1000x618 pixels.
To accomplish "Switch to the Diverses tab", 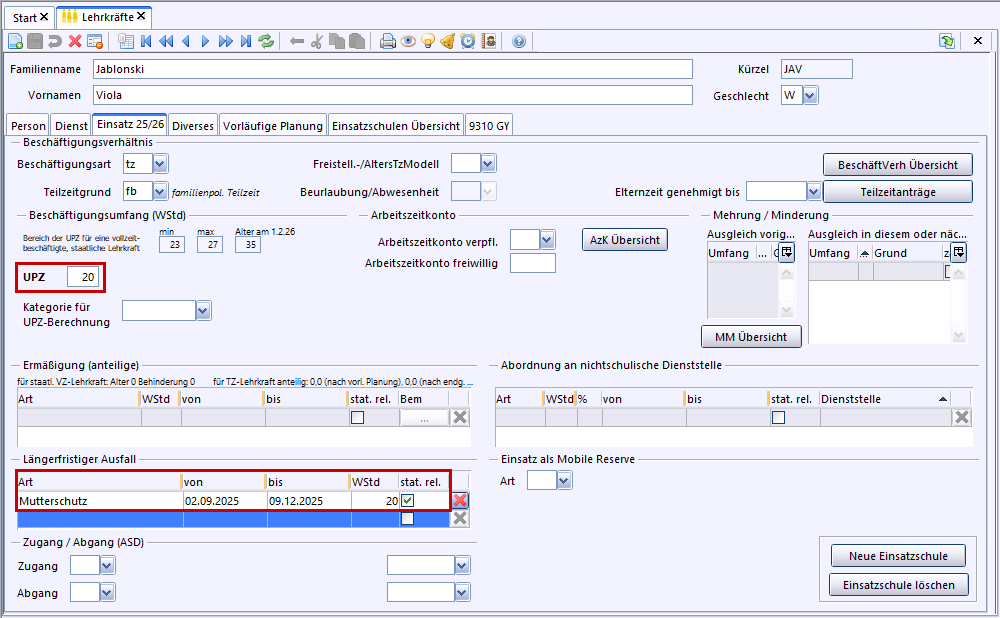I will click(193, 126).
